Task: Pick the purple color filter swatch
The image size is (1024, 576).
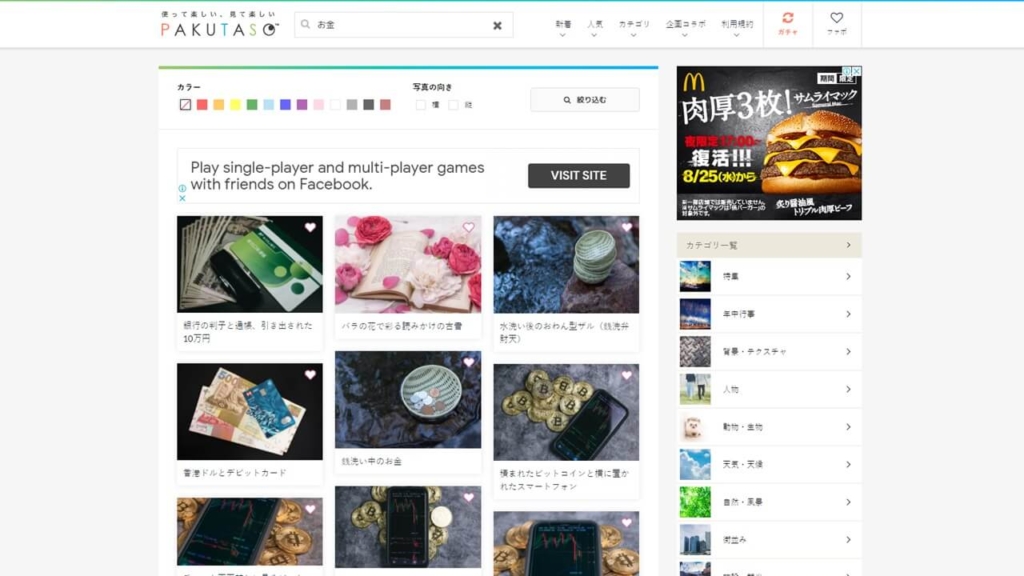Action: [x=302, y=104]
